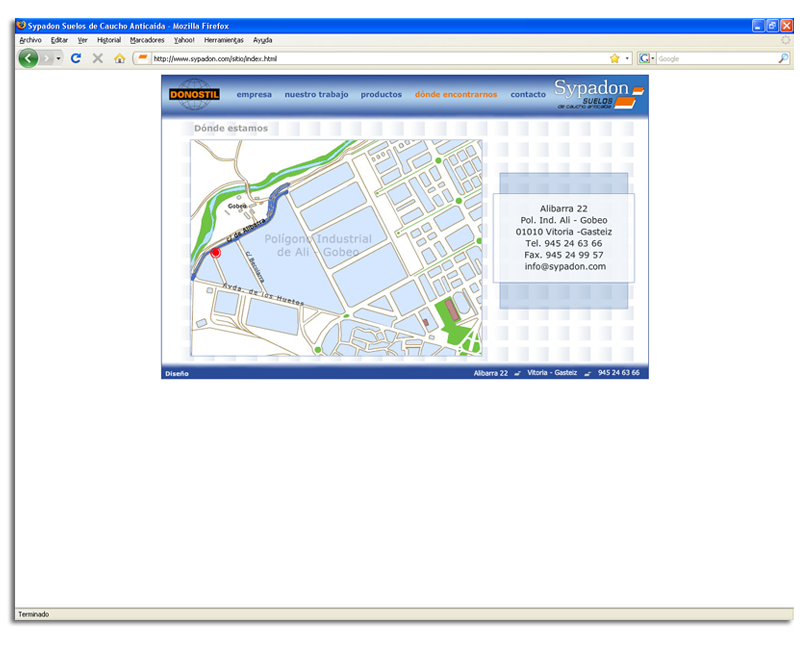Image resolution: width=810 pixels, height=650 pixels.
Task: Click 'Vitoria - Gasteiz' footer text
Action: tap(552, 373)
